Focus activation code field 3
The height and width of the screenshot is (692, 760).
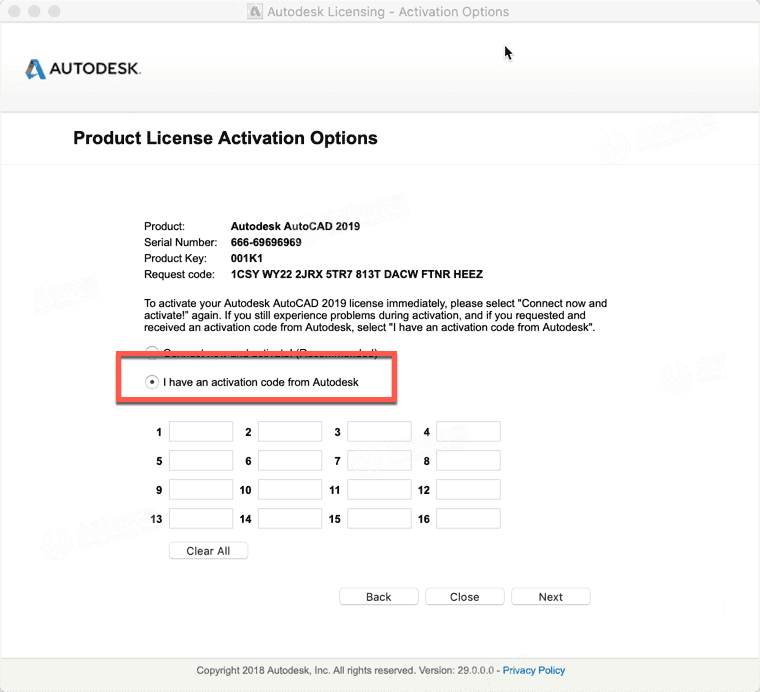pos(379,432)
